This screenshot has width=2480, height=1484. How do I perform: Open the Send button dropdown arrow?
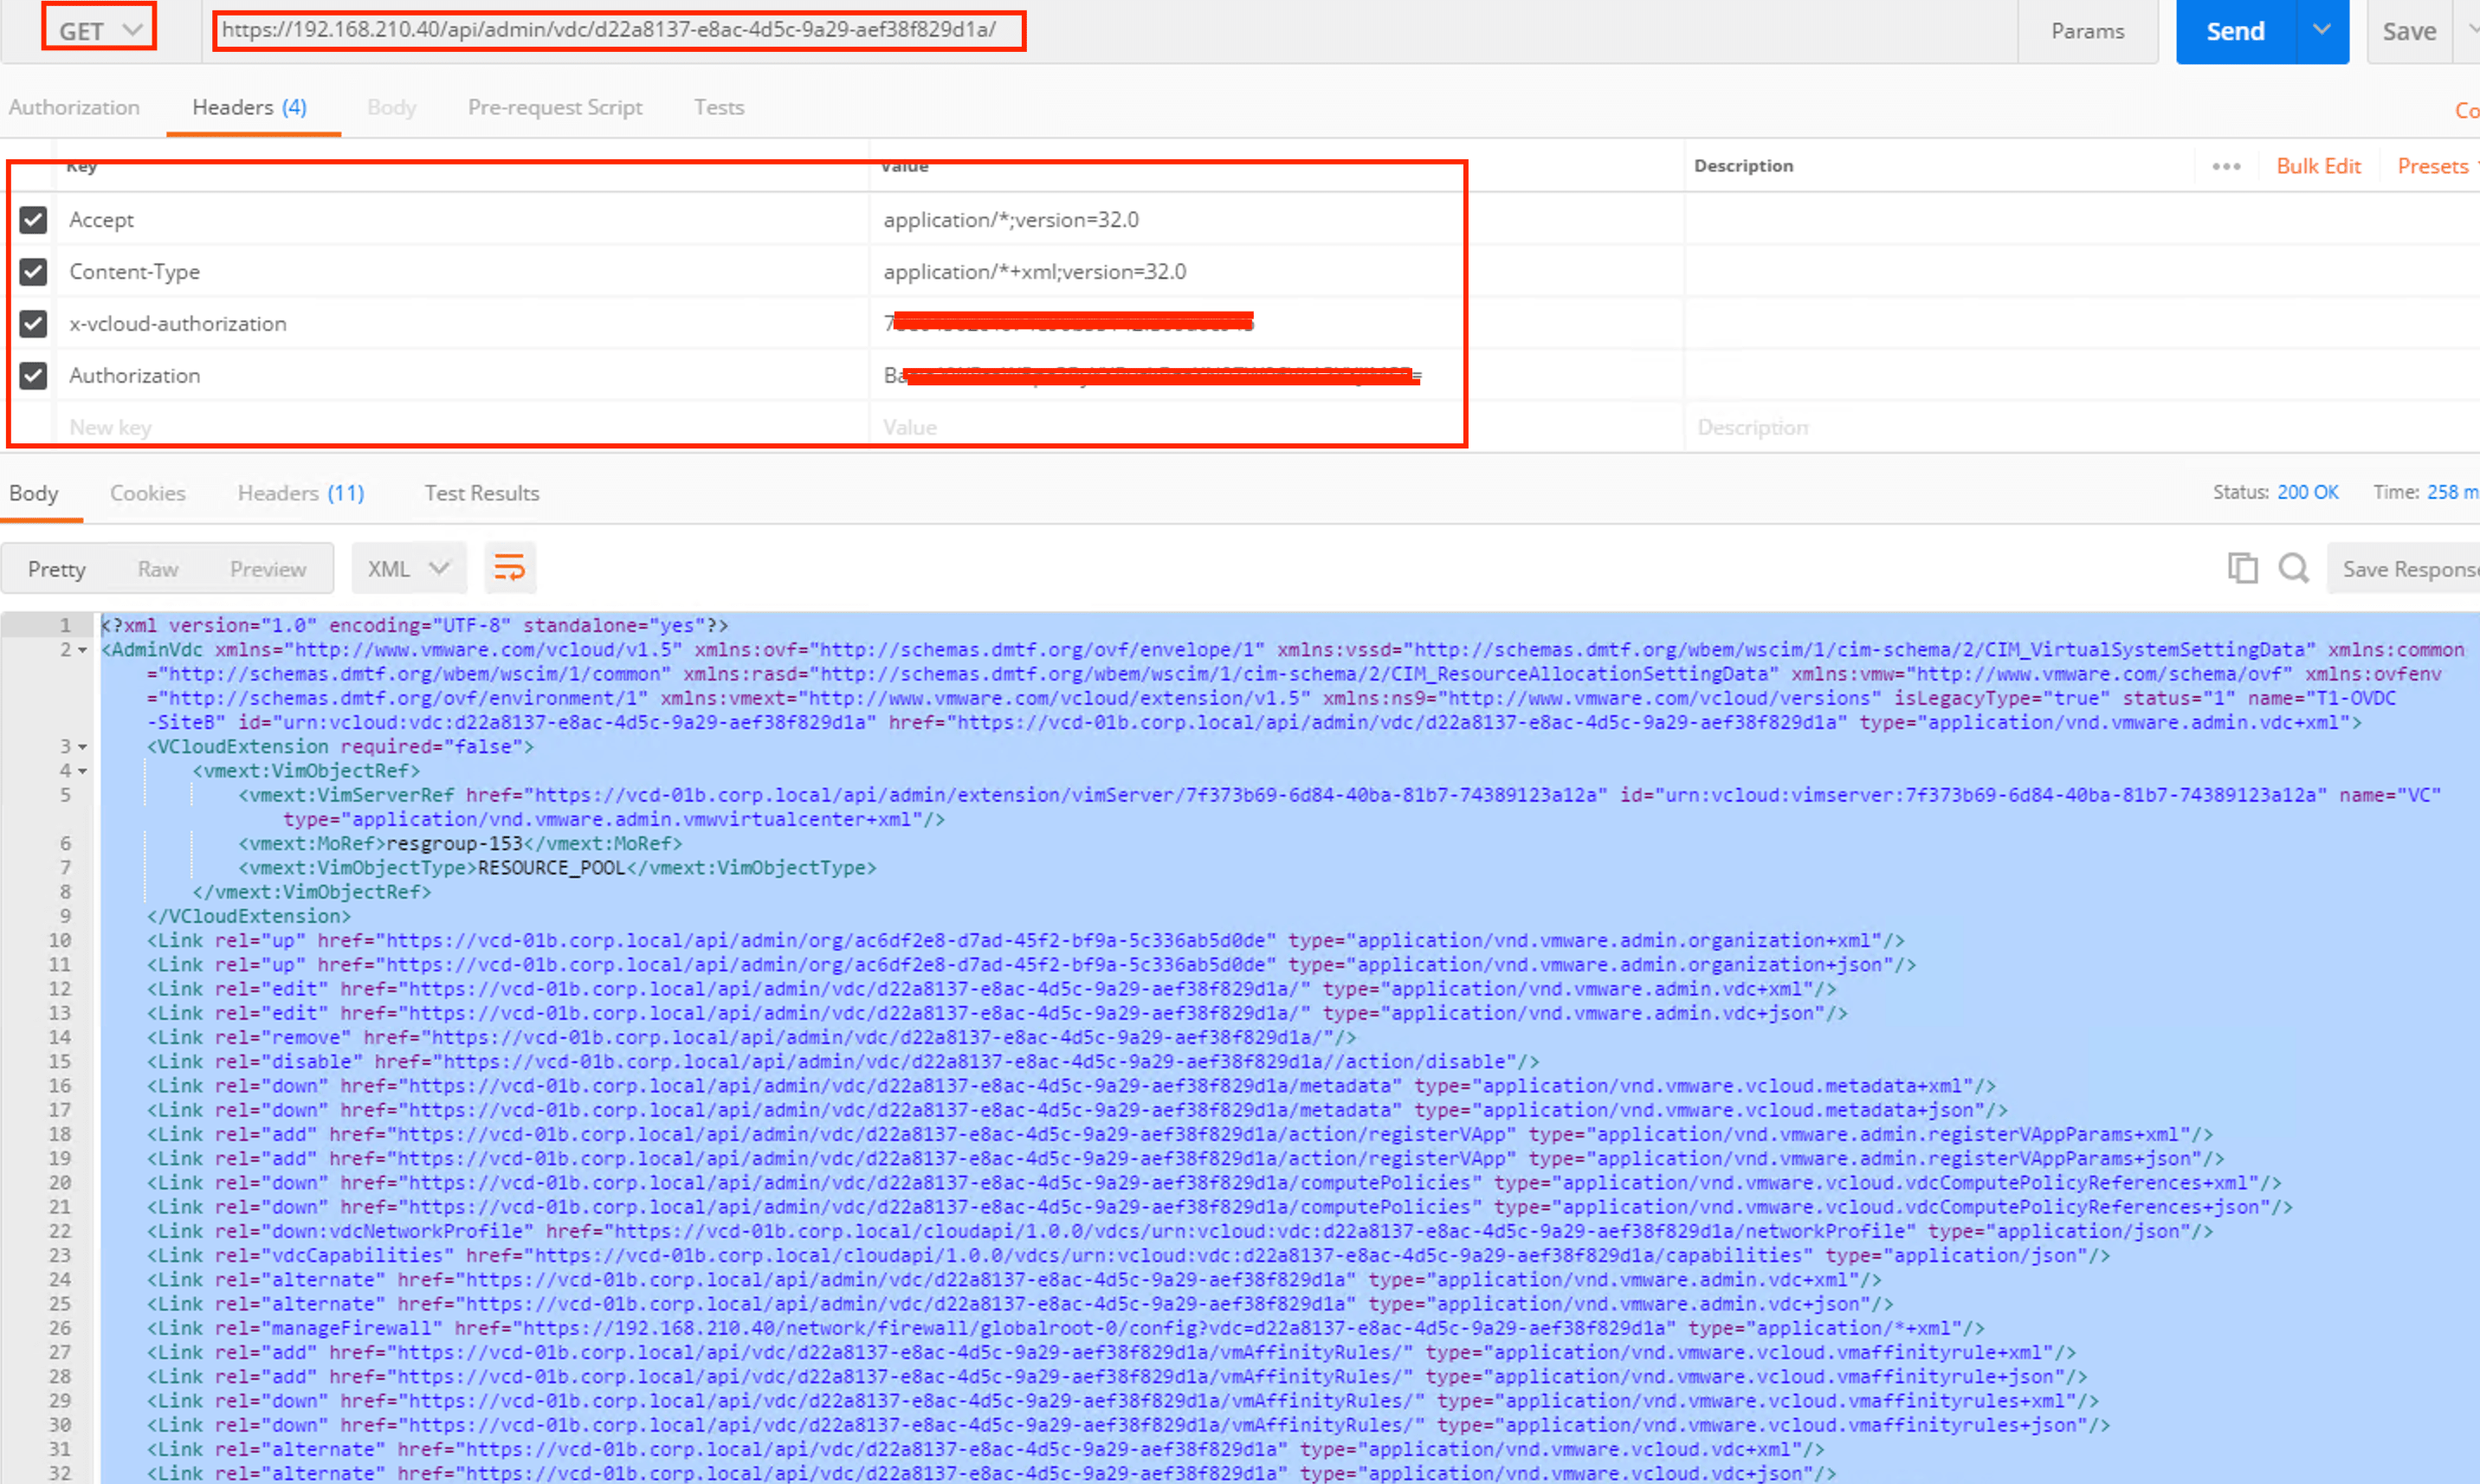pyautogui.click(x=2321, y=30)
